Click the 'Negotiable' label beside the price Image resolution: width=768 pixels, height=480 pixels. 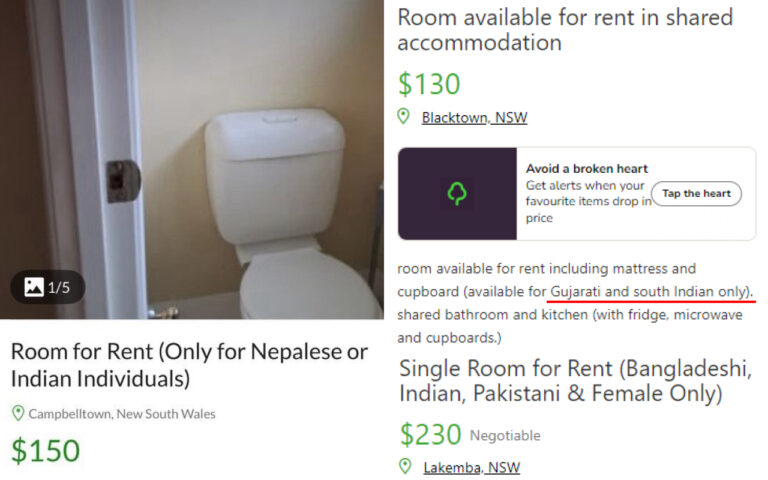(x=505, y=436)
